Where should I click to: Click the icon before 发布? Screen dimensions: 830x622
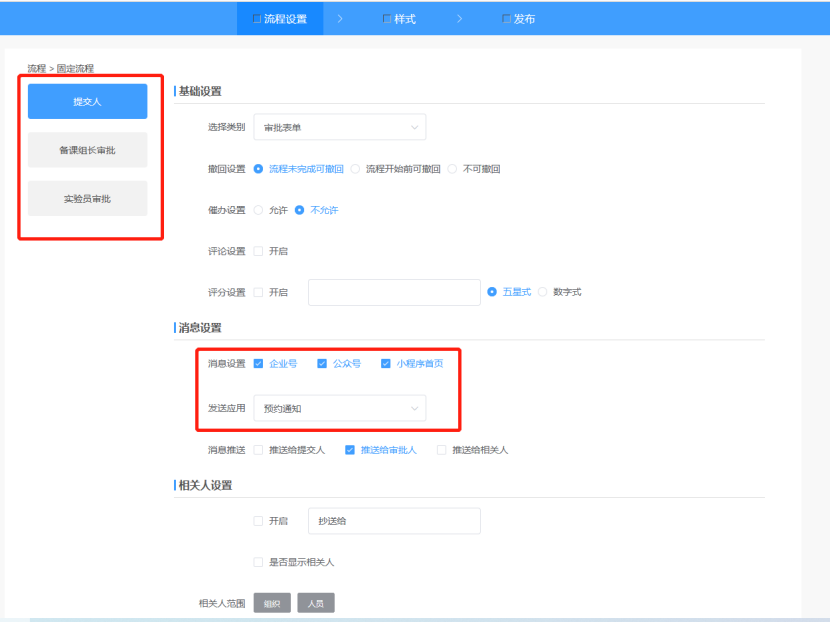click(506, 19)
